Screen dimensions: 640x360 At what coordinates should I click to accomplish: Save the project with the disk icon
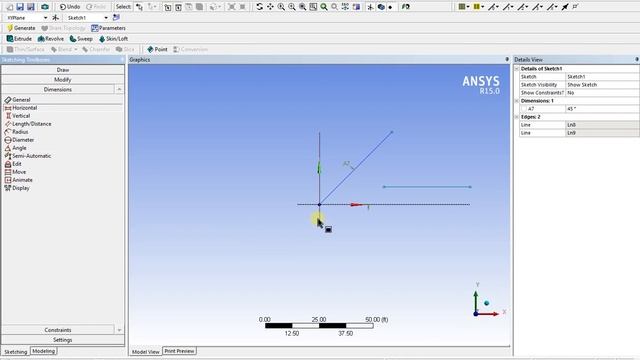tap(20, 7)
